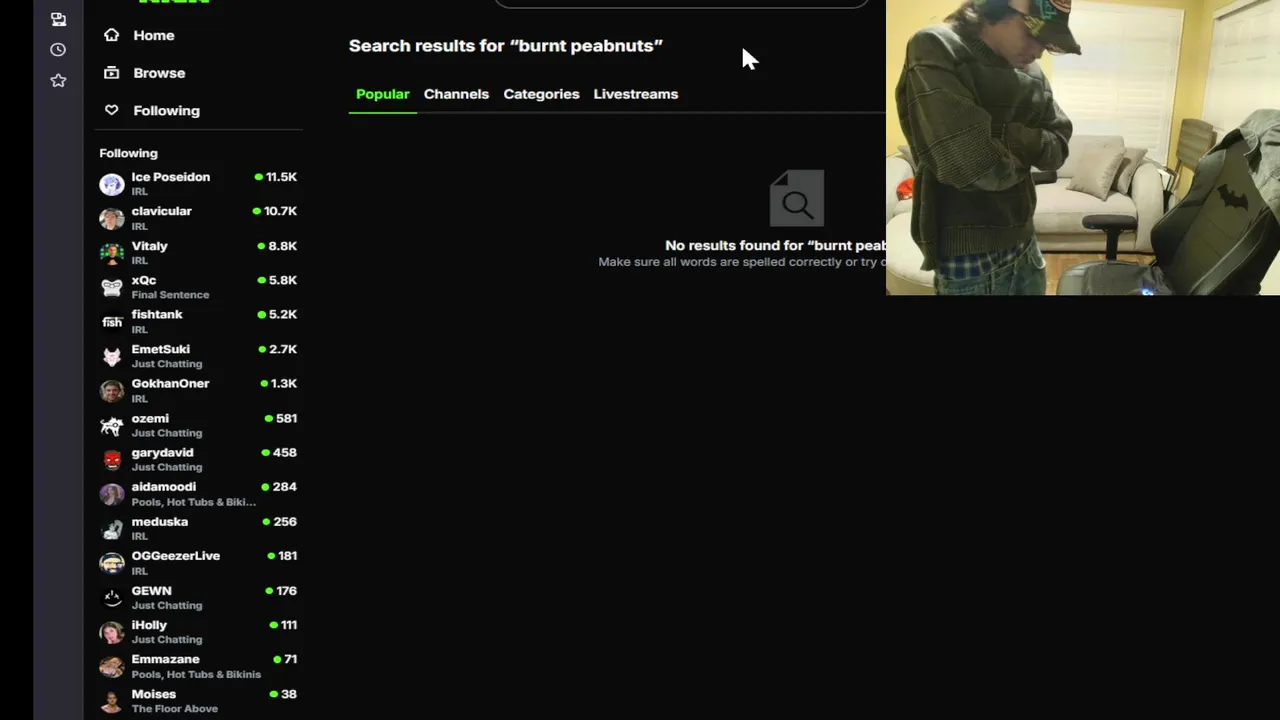Open Moises's channel avatar
This screenshot has width=1280, height=720.
coord(112,701)
